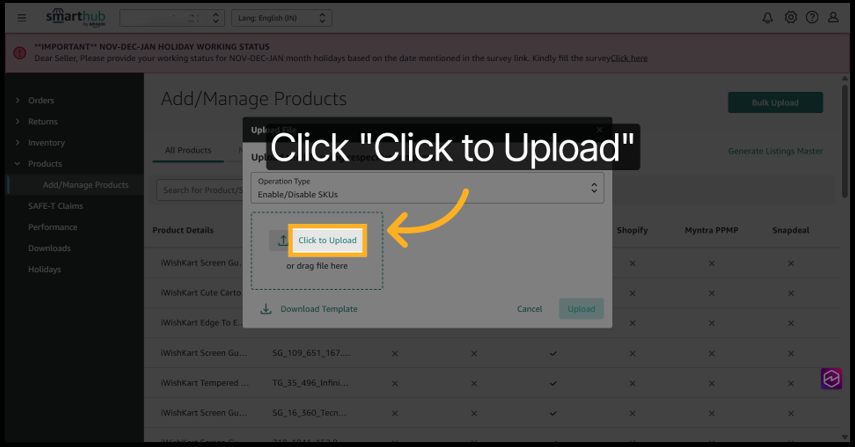Open the user account profile icon

click(833, 18)
